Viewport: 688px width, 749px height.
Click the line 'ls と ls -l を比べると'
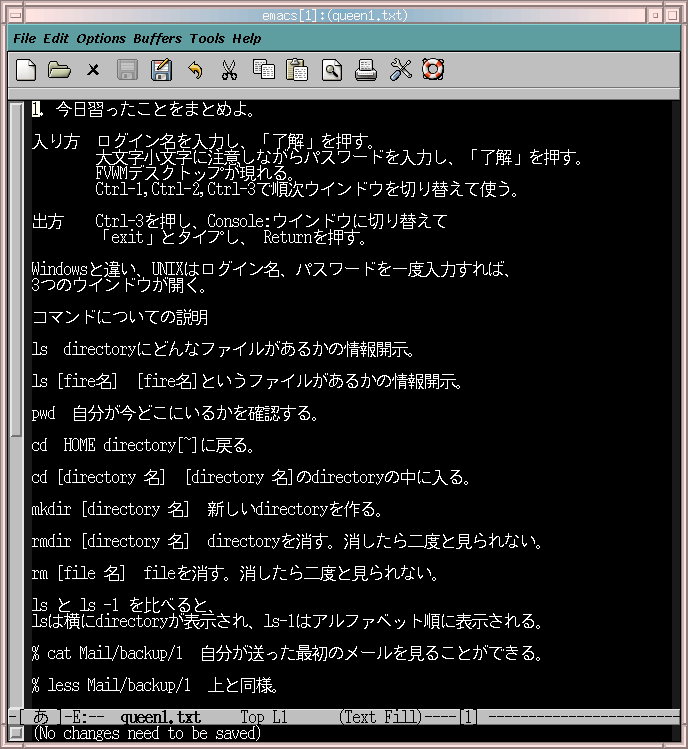click(x=123, y=605)
